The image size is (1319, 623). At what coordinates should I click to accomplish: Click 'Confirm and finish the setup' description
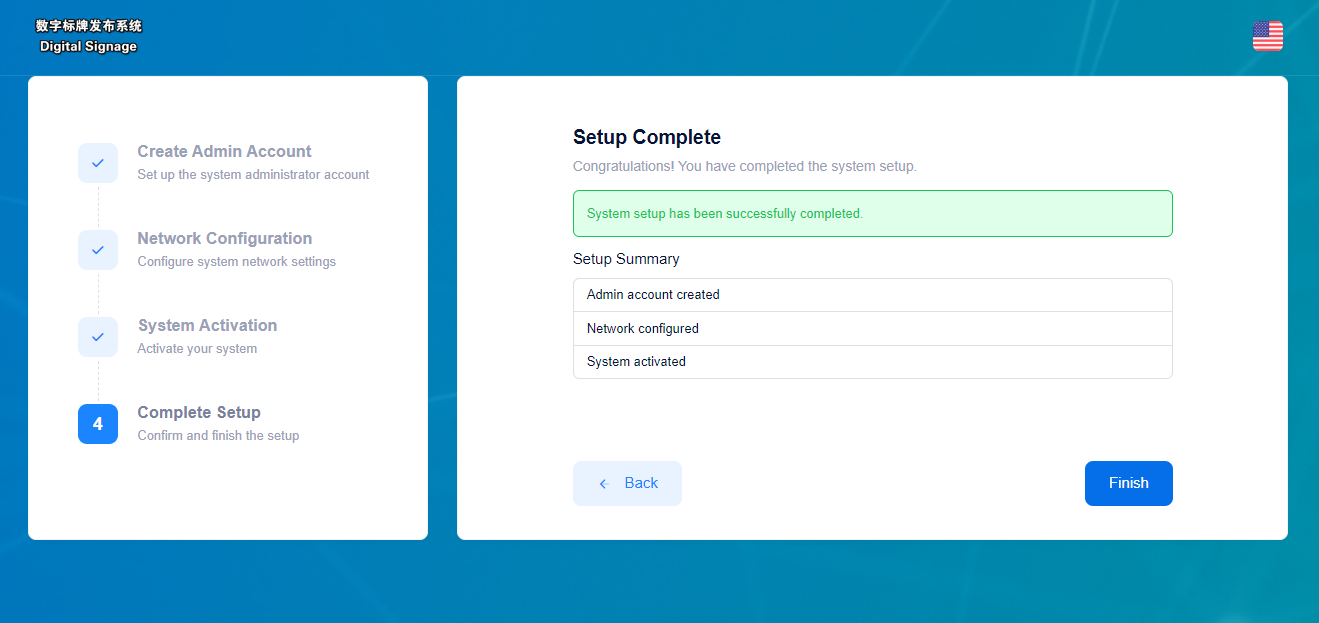[x=218, y=436]
